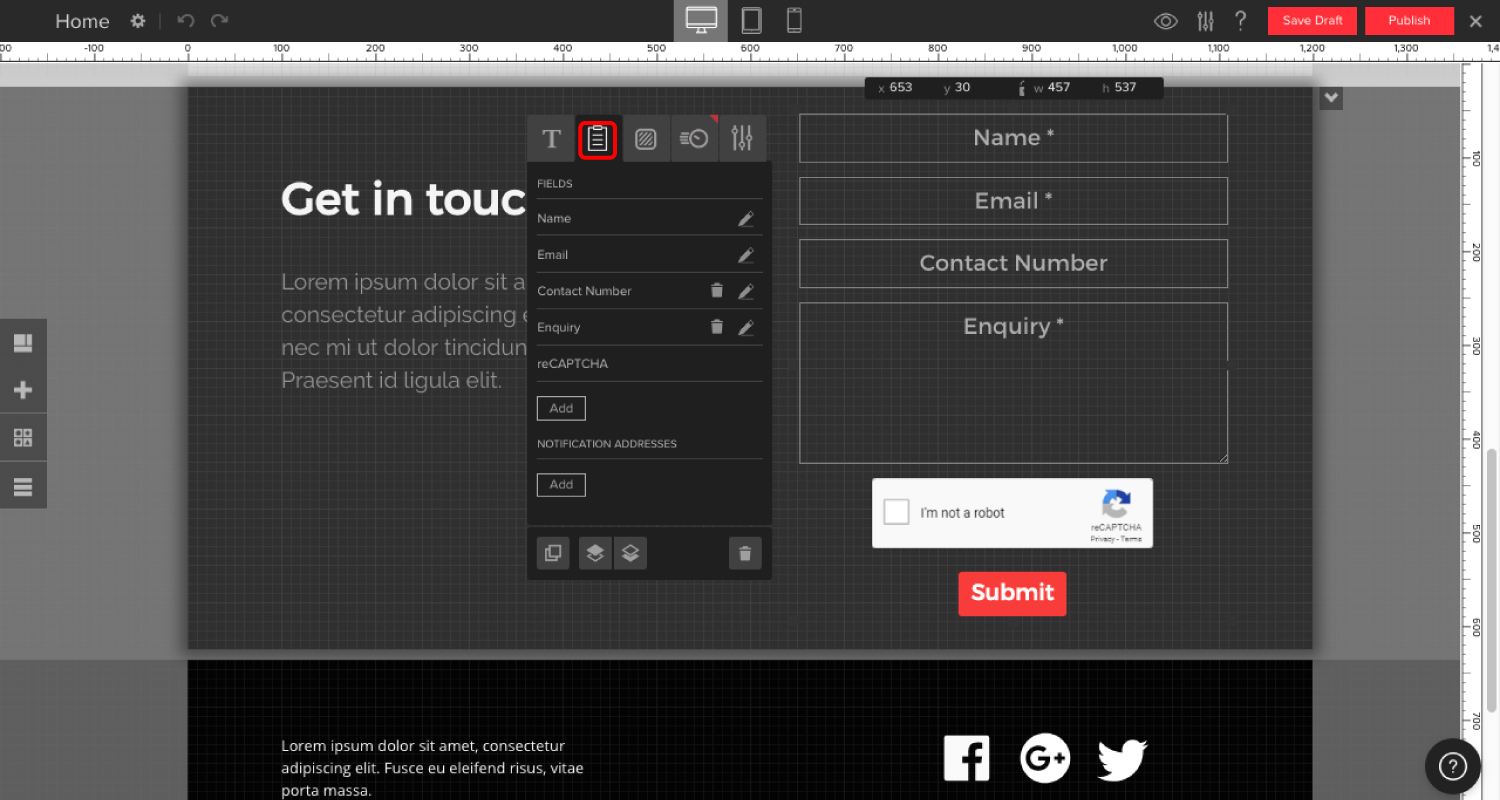Delete the form using trash button

click(x=745, y=553)
